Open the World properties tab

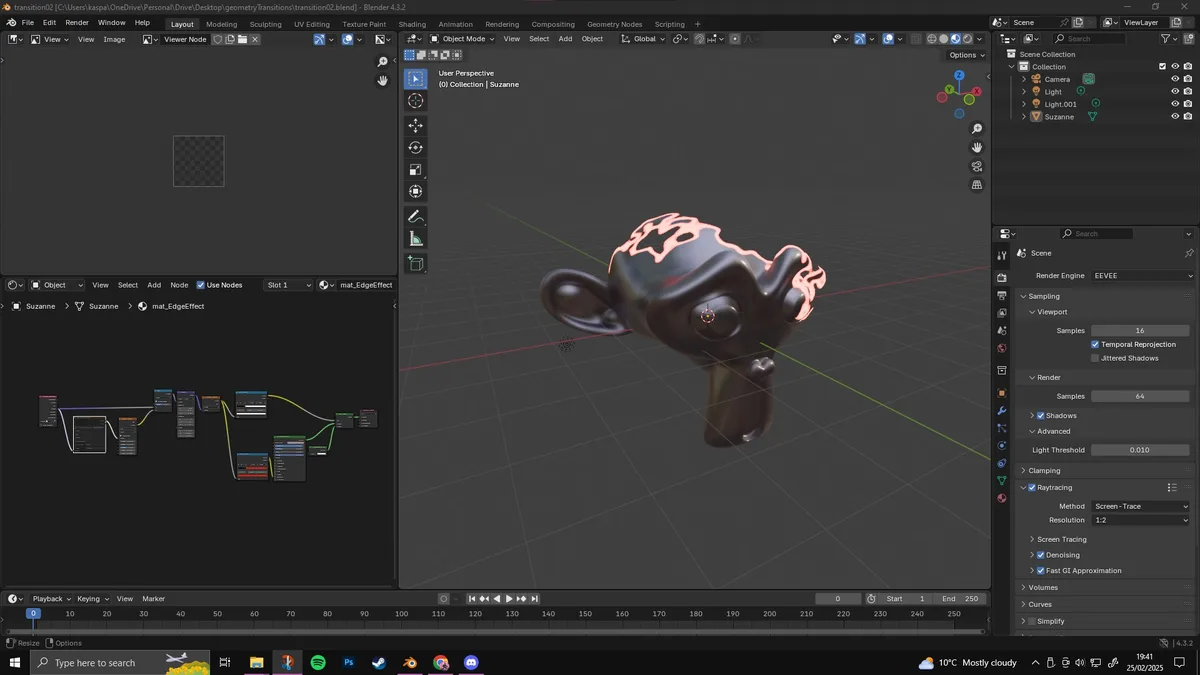coord(1002,348)
